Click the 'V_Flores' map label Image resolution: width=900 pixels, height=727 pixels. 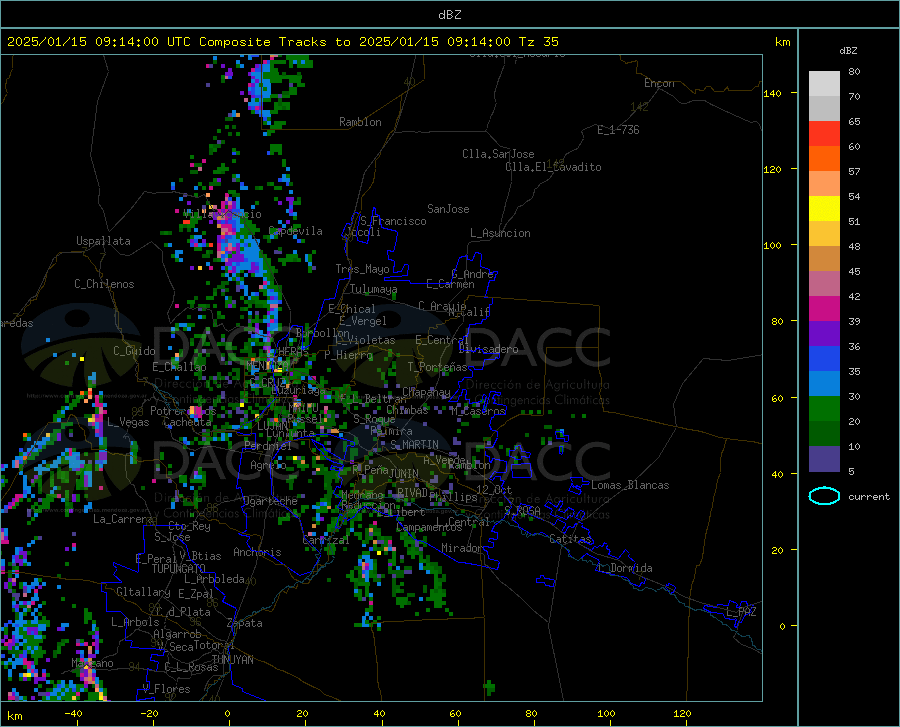coord(166,689)
